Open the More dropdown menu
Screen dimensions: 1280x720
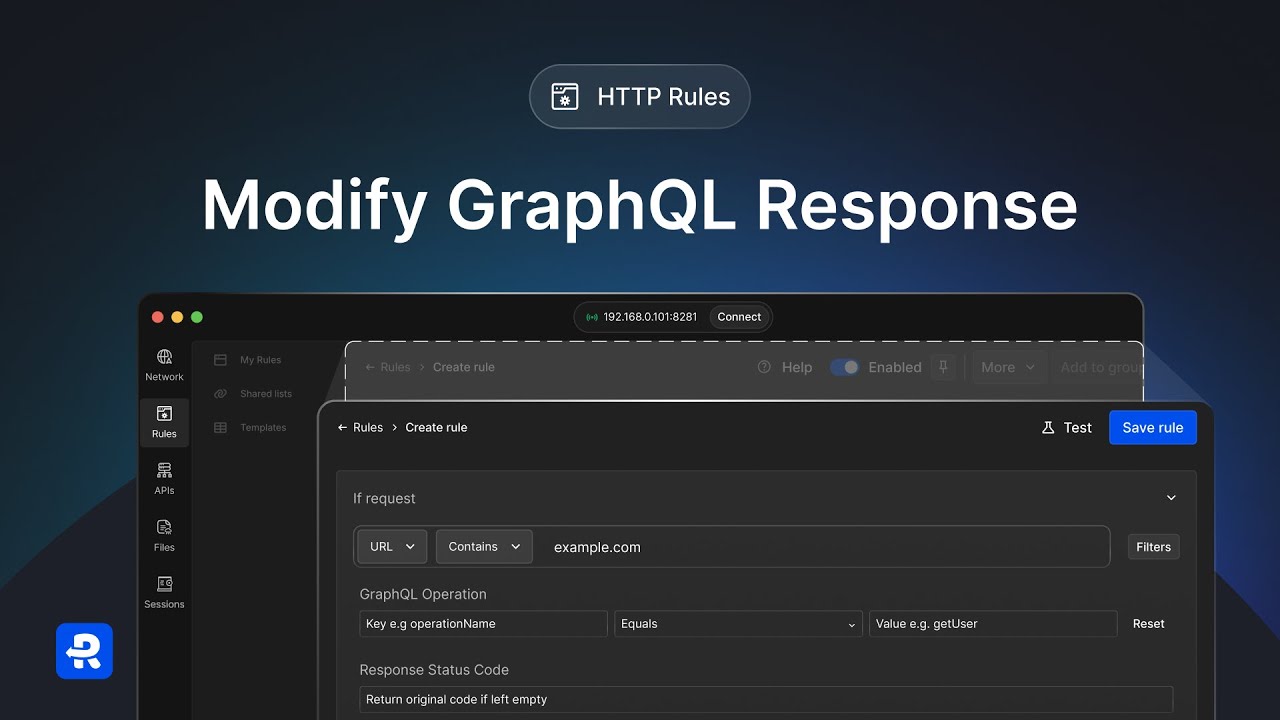point(1010,367)
